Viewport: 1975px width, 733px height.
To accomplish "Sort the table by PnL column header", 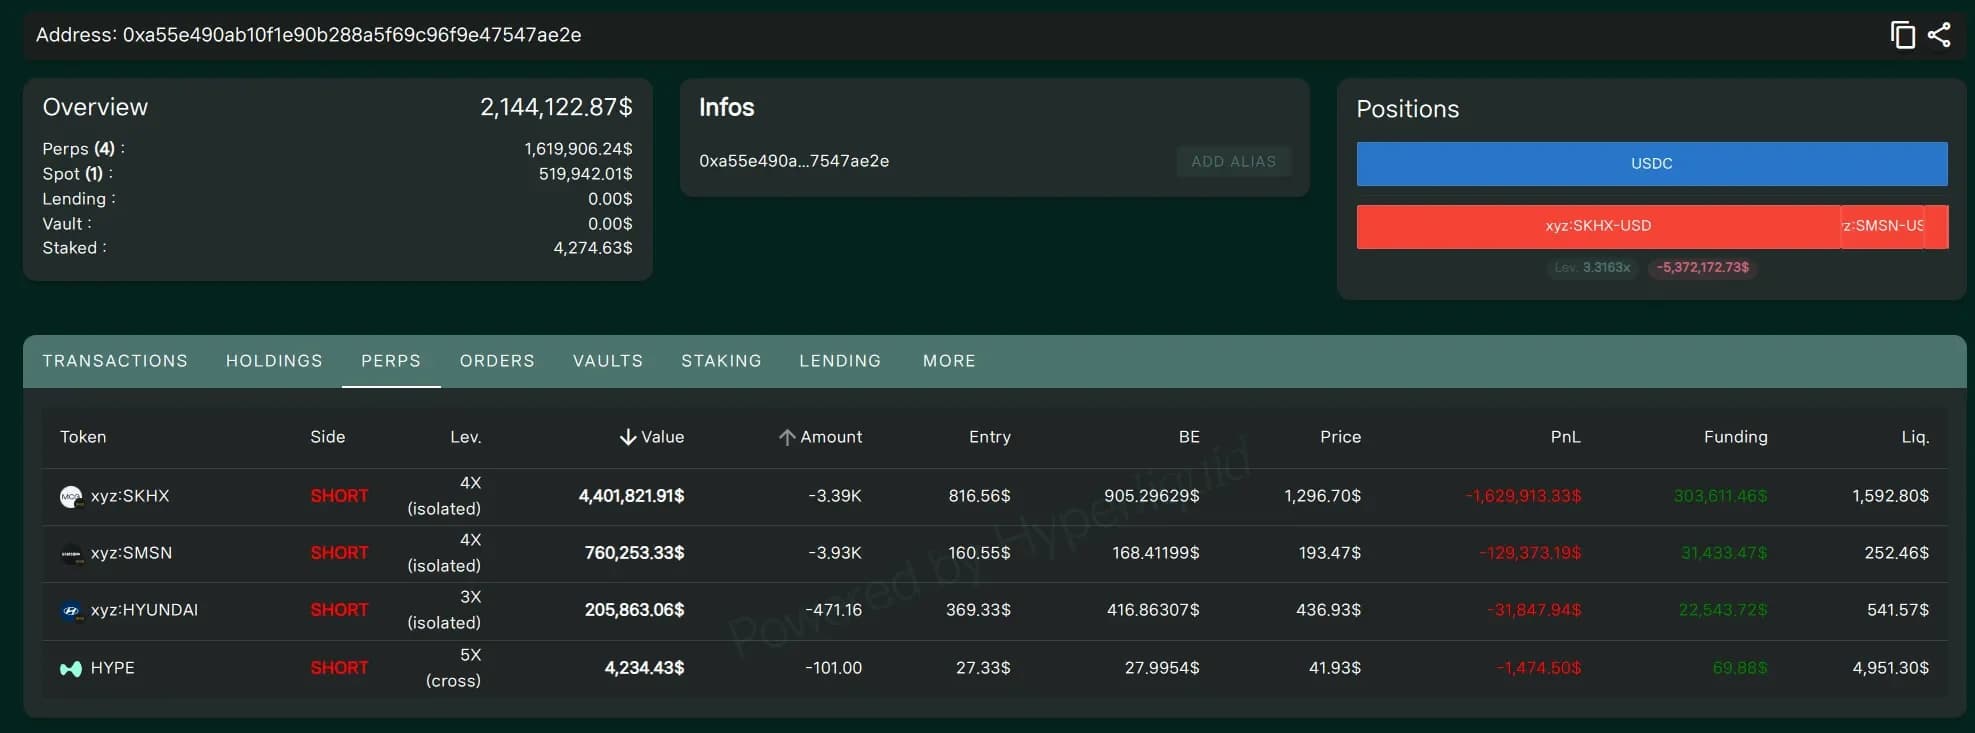I will 1565,437.
